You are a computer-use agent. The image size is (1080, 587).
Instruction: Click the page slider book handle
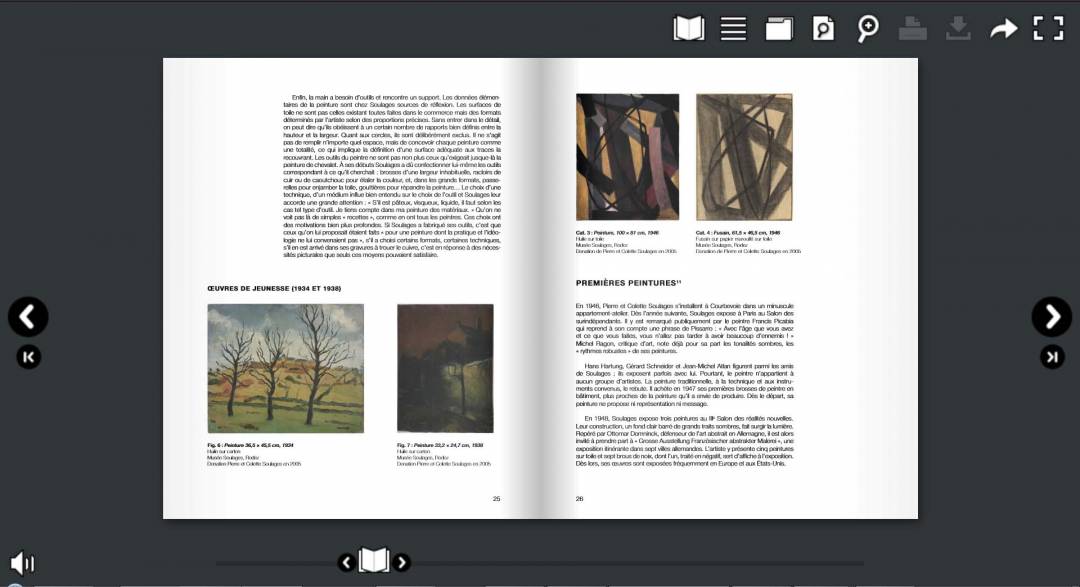click(x=374, y=560)
